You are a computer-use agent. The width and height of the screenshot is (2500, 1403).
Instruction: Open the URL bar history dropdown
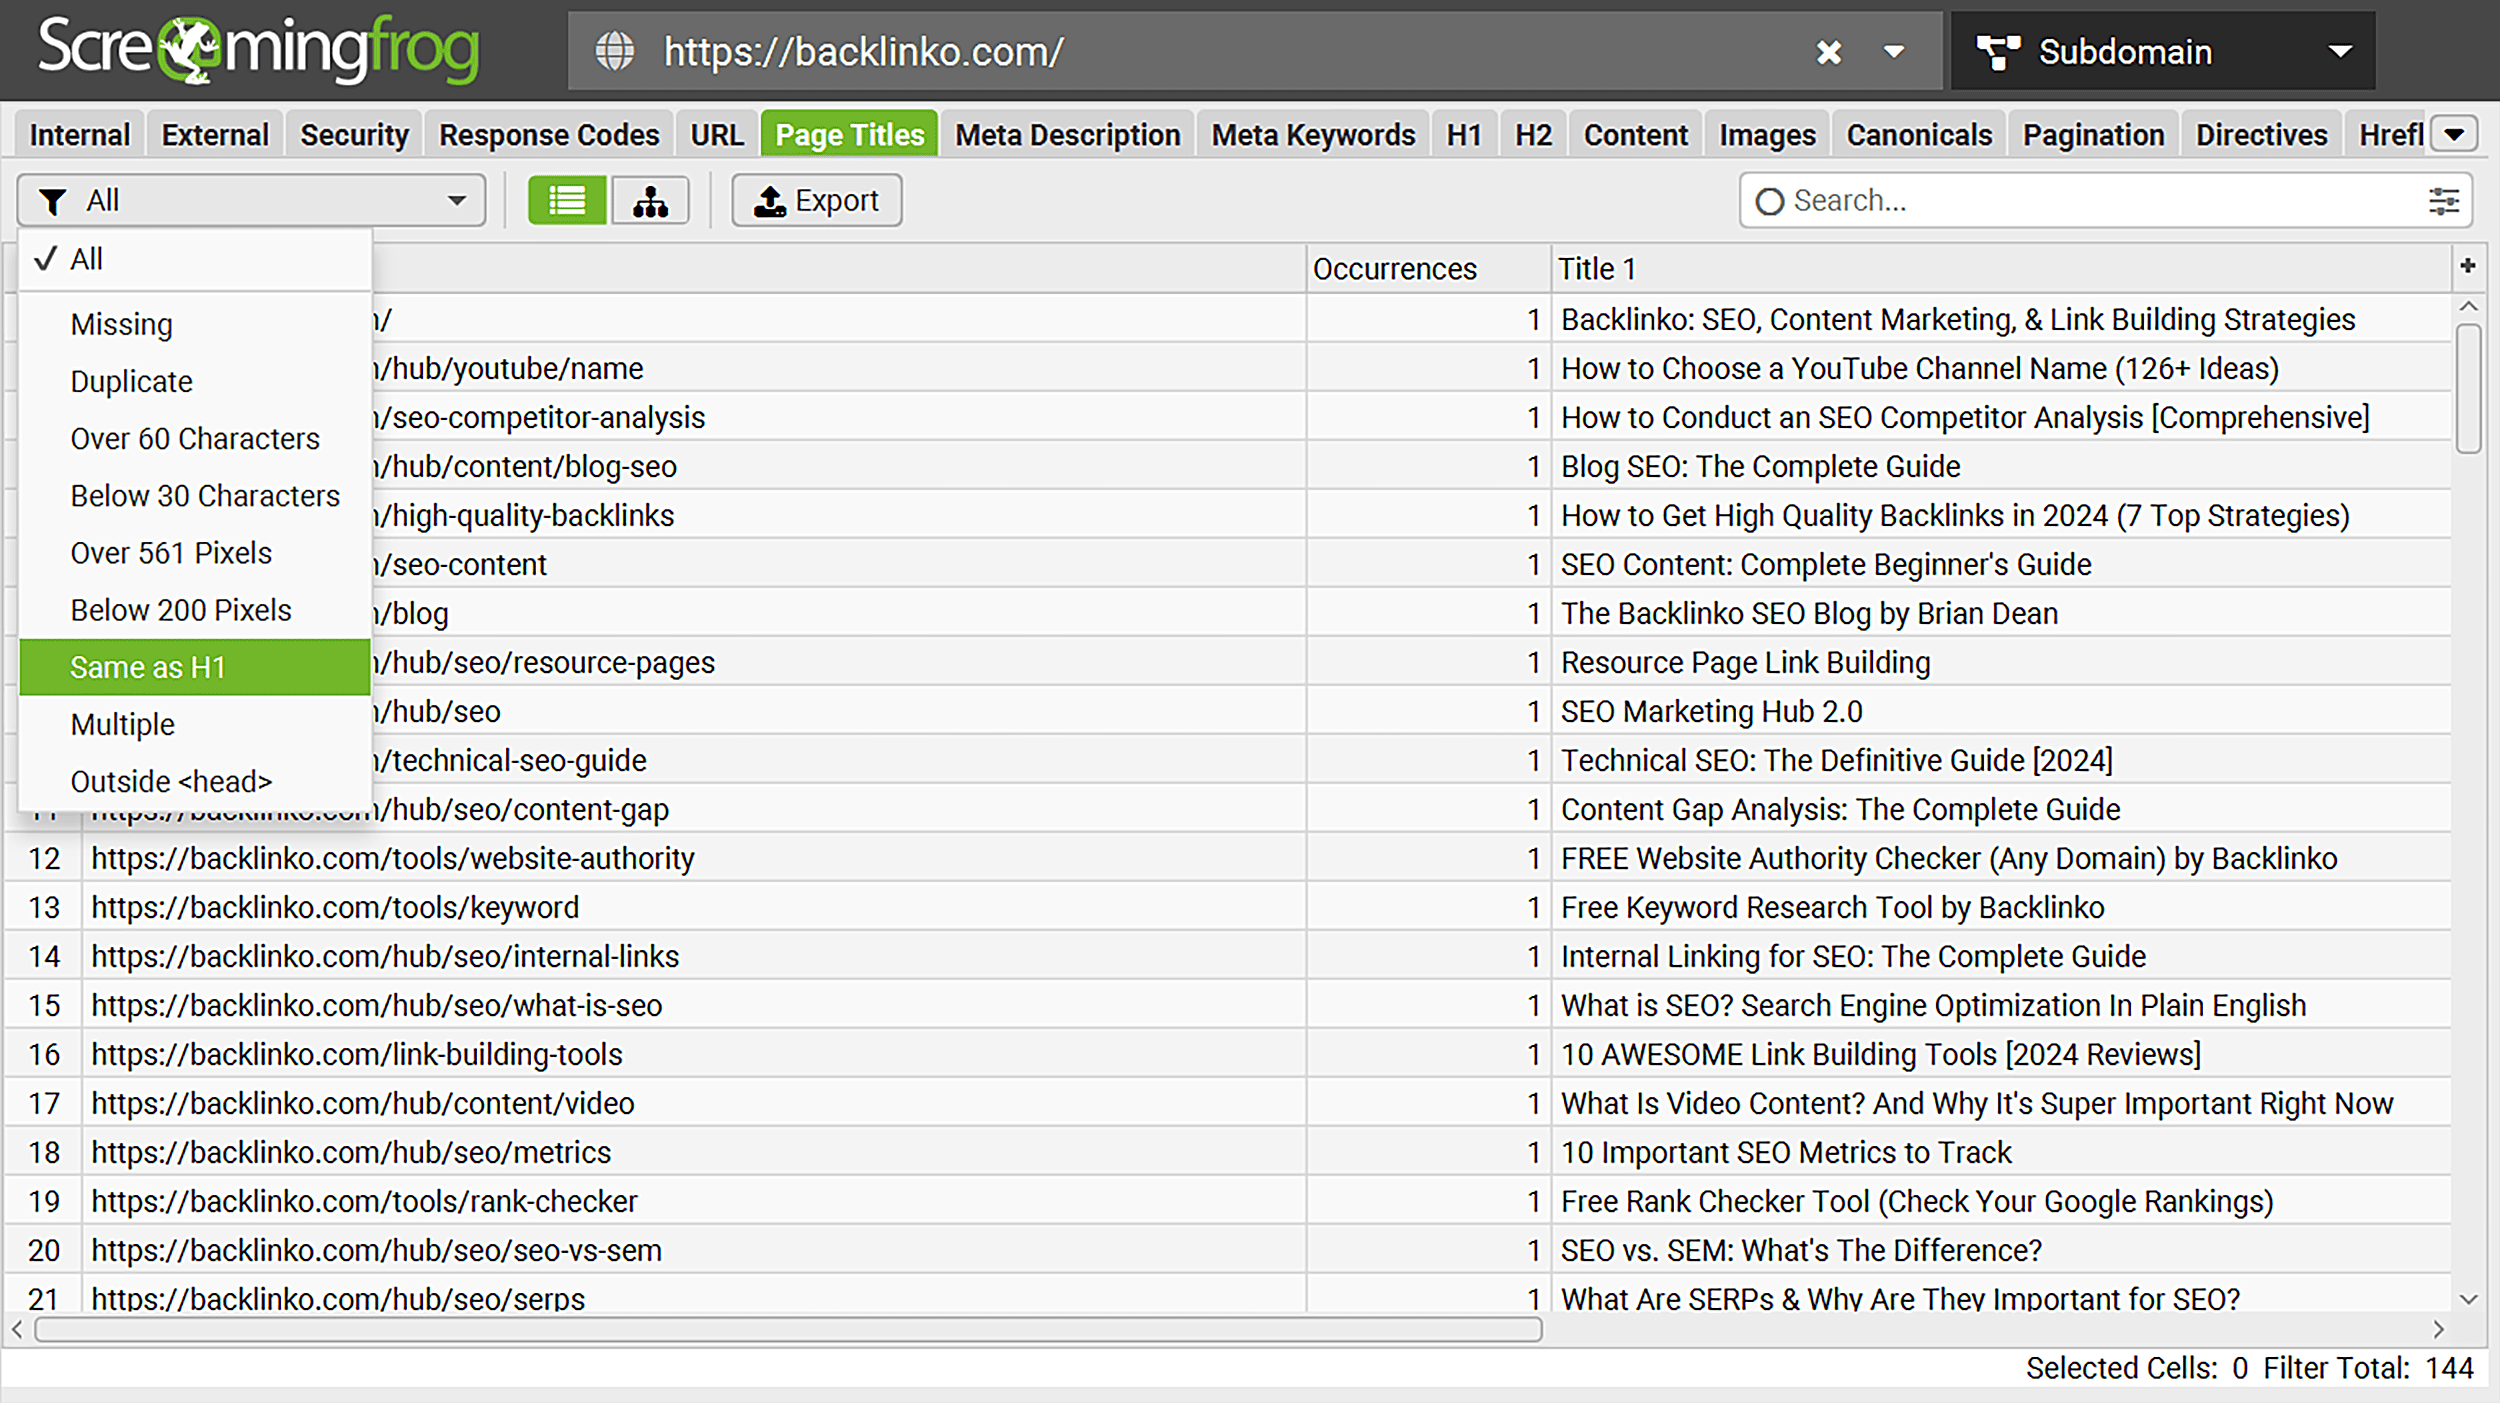pos(1894,51)
